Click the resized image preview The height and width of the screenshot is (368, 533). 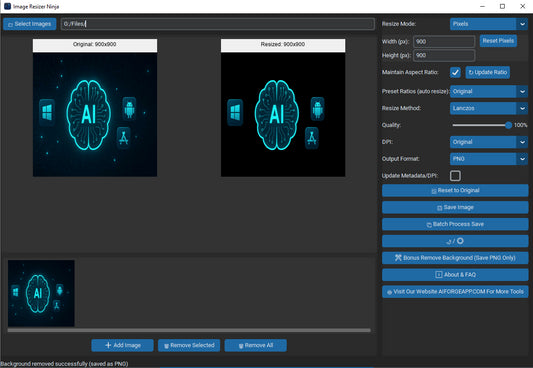(x=283, y=115)
